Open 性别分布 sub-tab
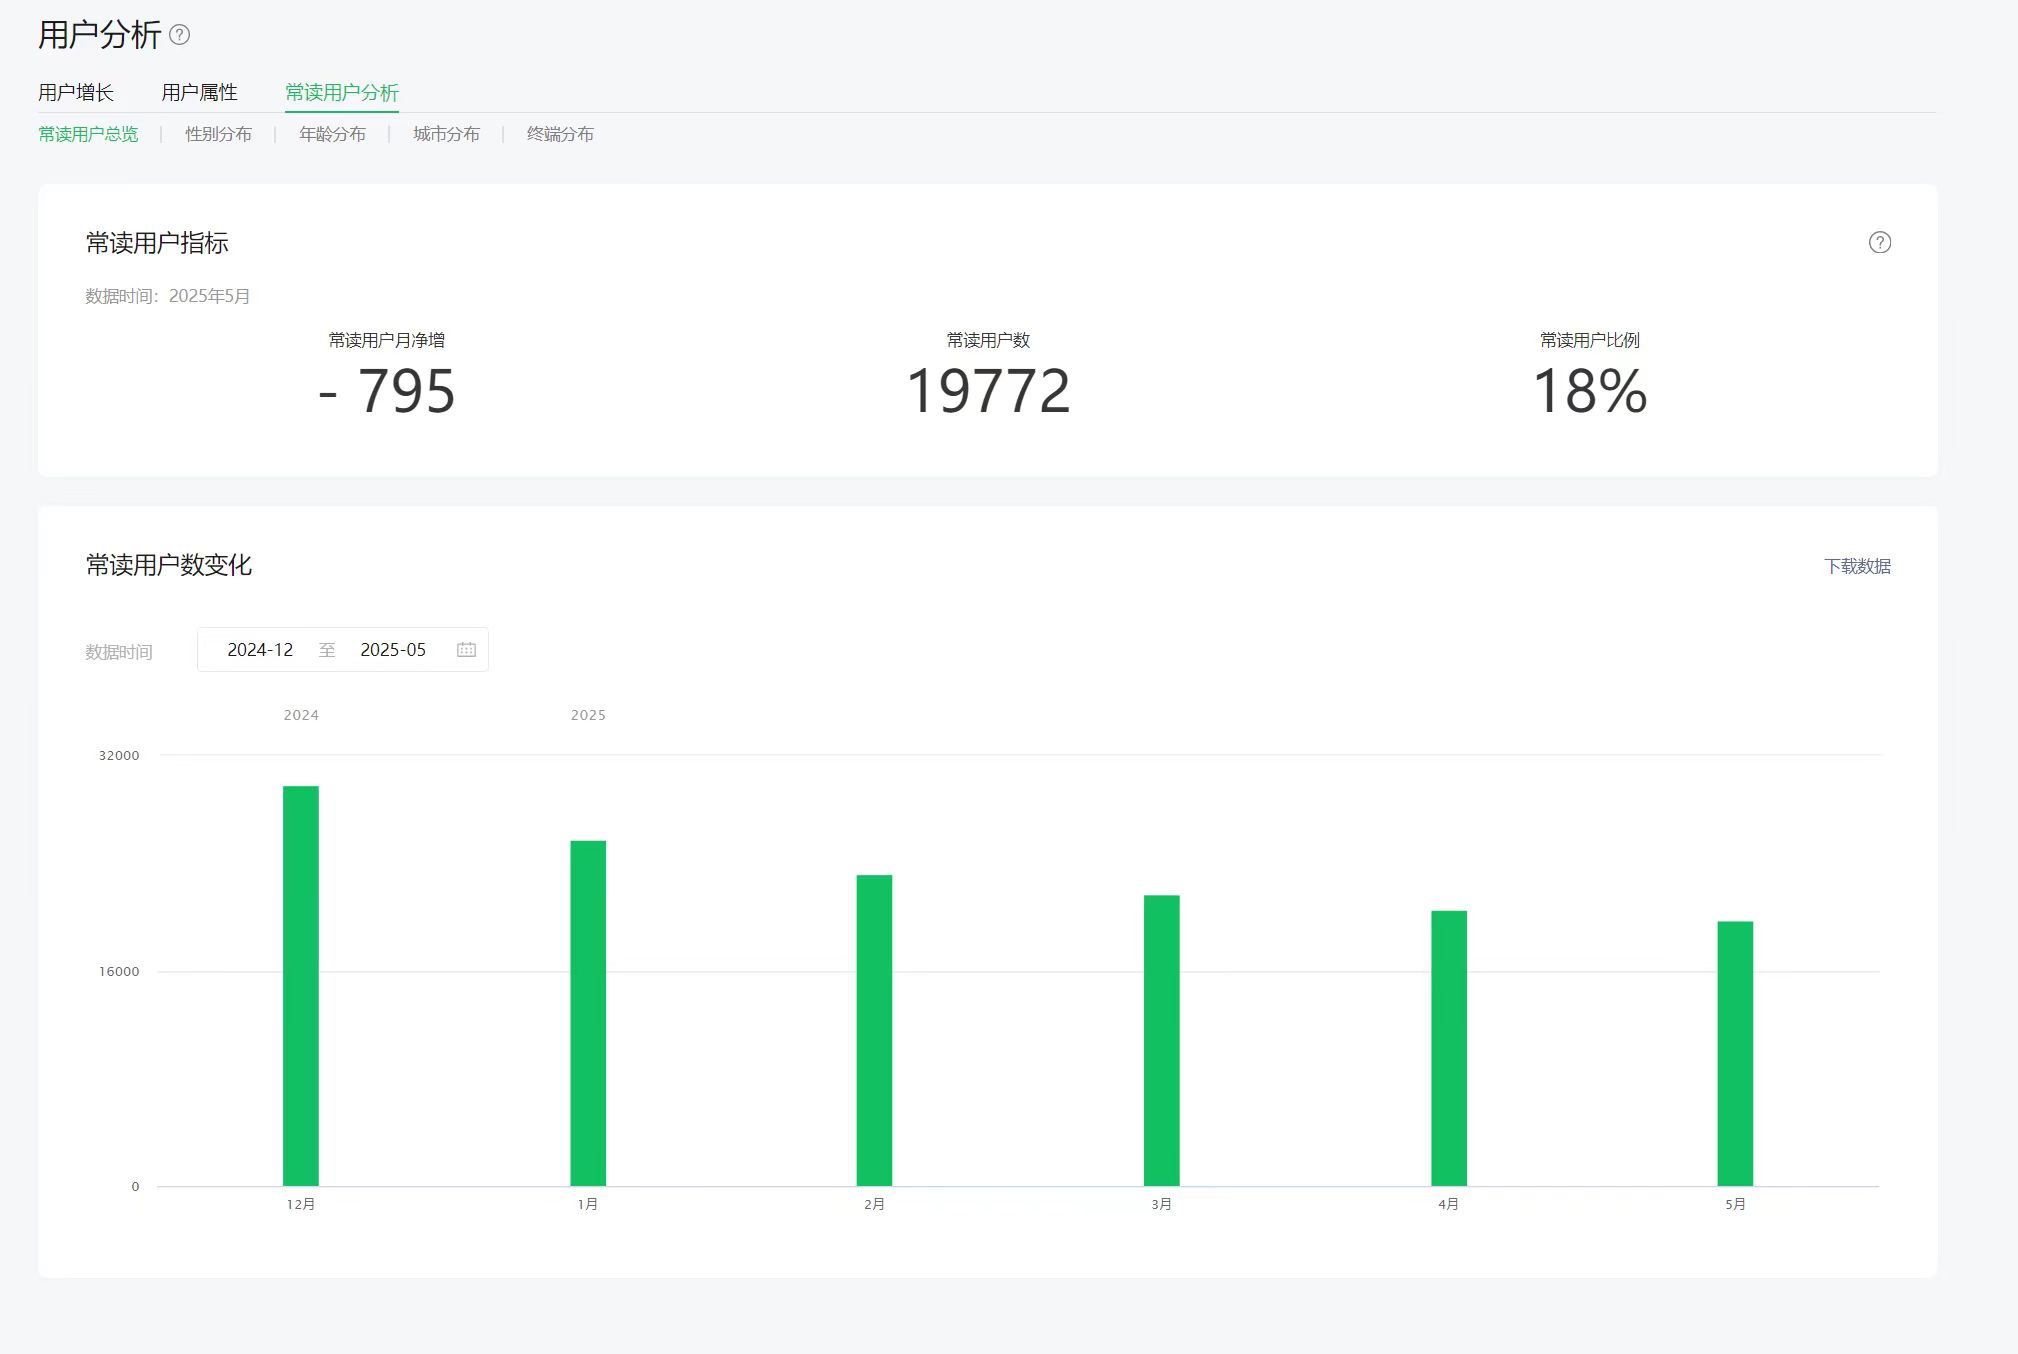Screen dimensions: 2018x1354 218,134
